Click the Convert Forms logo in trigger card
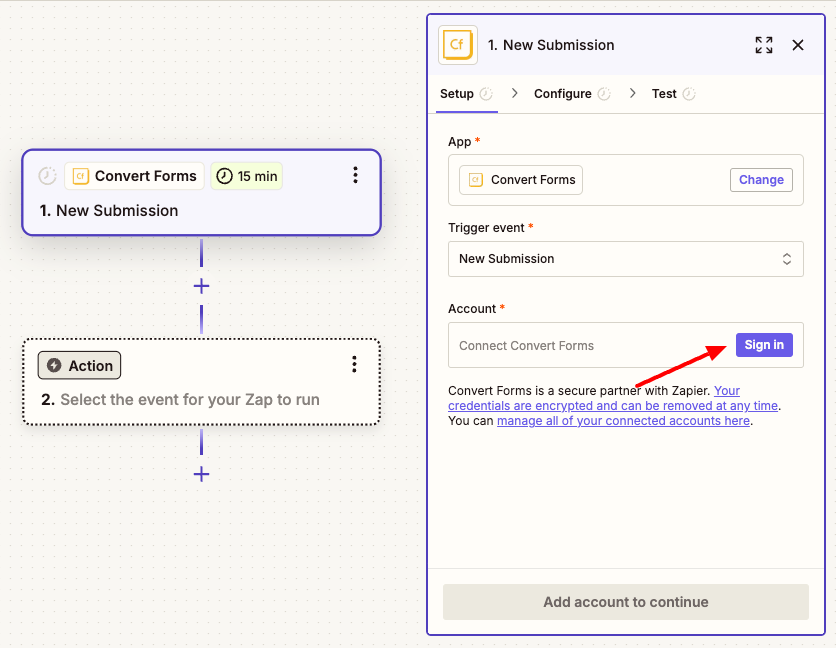836x648 pixels. coord(81,176)
